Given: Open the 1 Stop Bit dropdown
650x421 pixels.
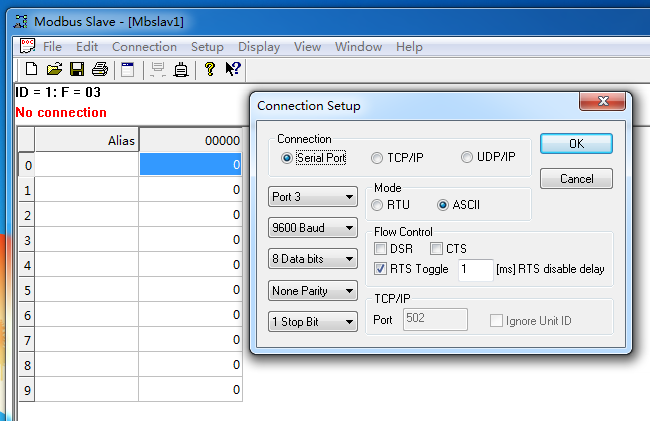Looking at the screenshot, I should point(313,322).
